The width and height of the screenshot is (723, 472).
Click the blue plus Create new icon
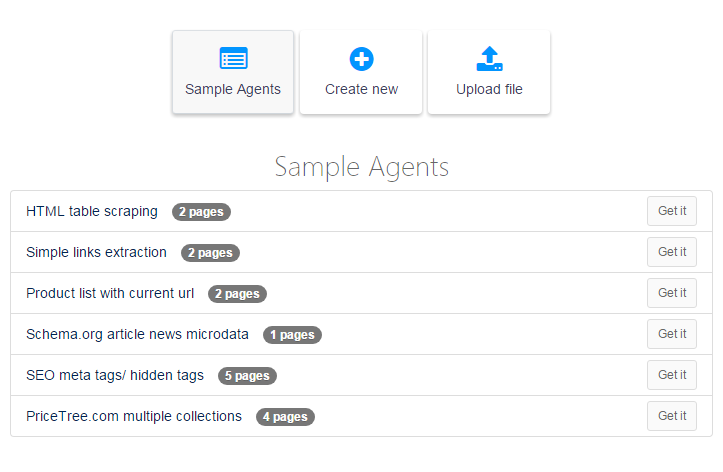click(362, 59)
